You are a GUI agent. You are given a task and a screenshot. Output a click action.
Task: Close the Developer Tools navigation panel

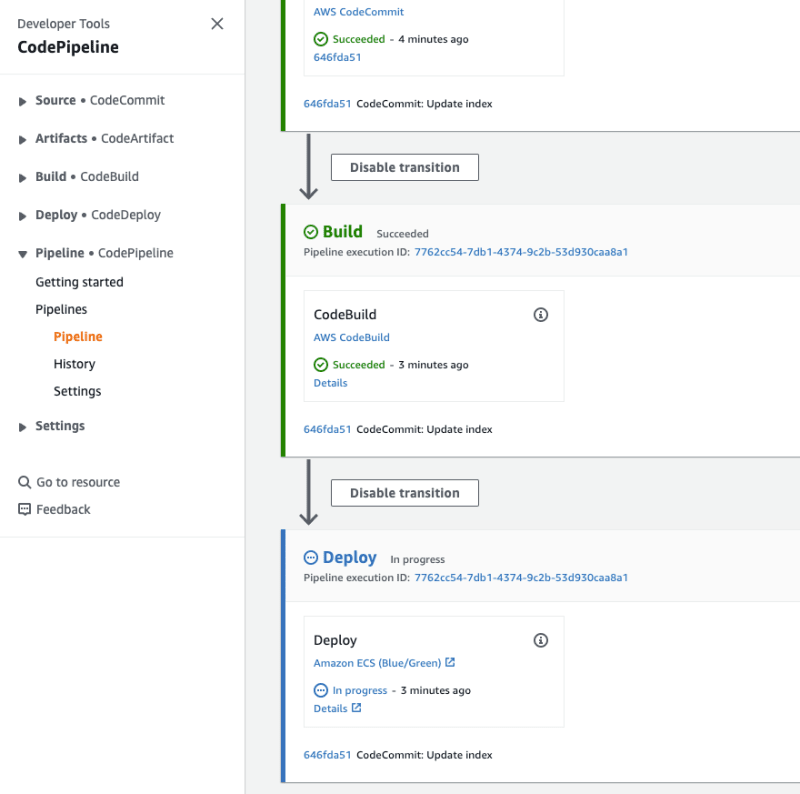(217, 24)
